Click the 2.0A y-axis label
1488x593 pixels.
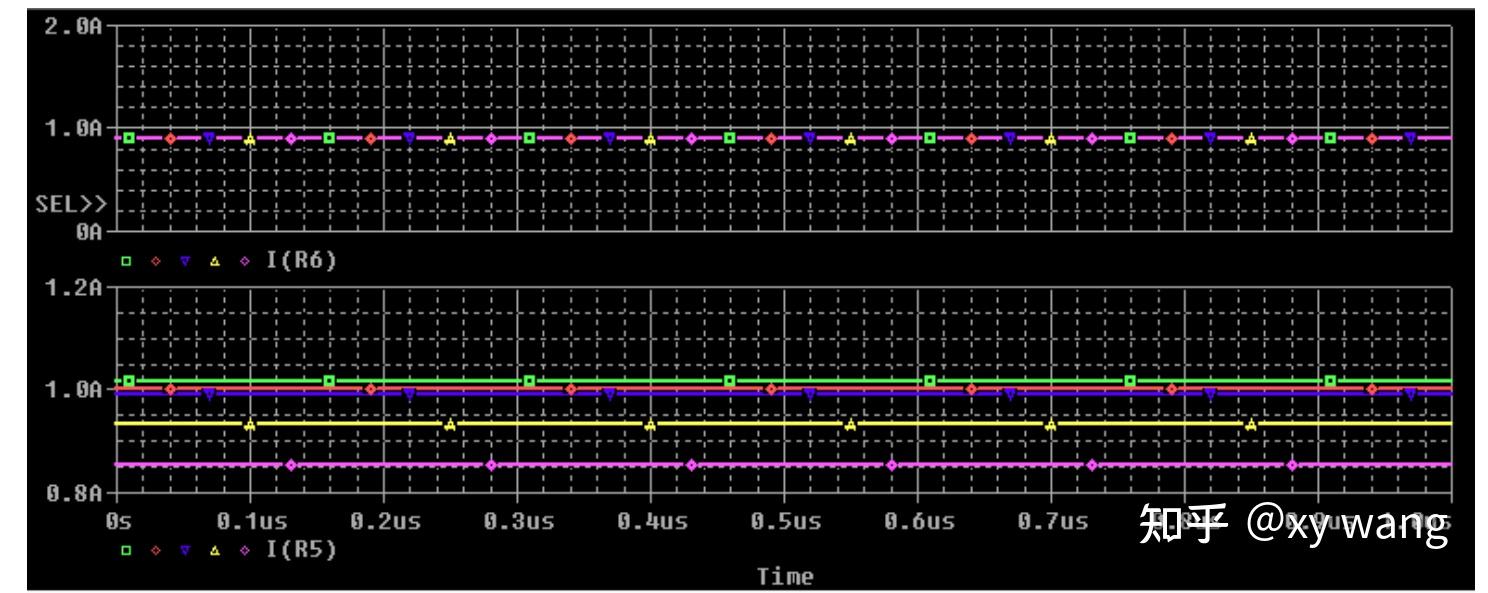coord(74,26)
